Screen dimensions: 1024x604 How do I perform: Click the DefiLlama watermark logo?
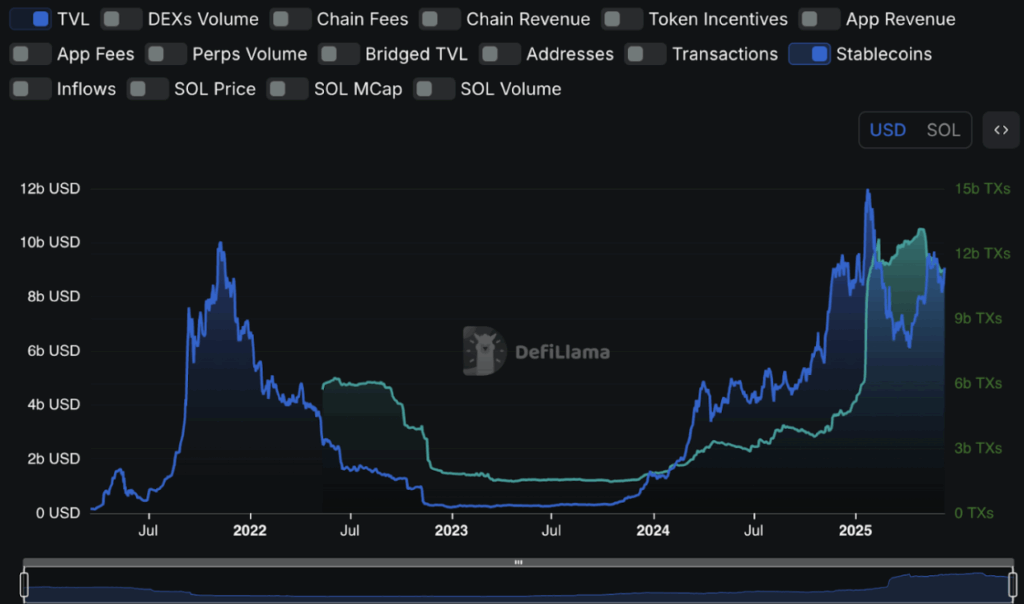pos(536,351)
